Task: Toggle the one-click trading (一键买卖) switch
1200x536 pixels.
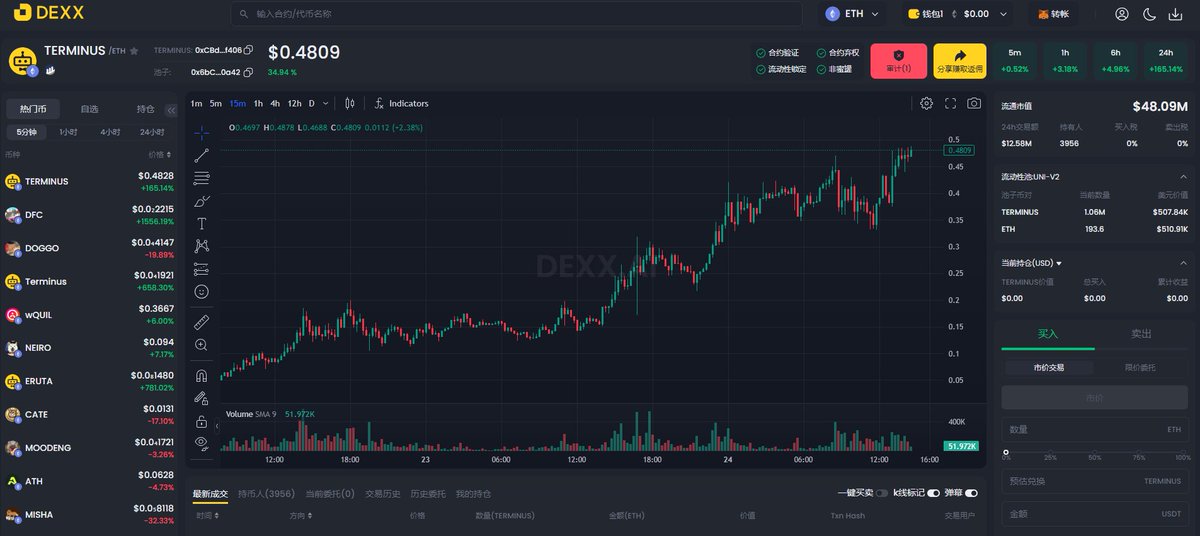Action: pos(882,493)
